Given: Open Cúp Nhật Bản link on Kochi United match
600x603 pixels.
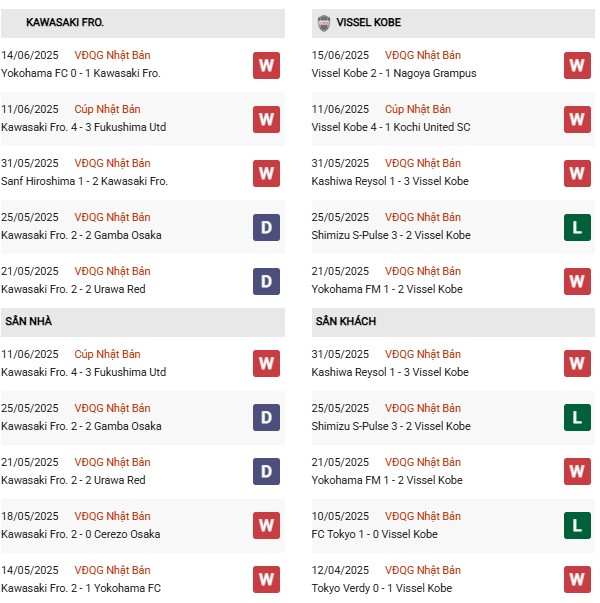Looking at the screenshot, I should coord(418,109).
